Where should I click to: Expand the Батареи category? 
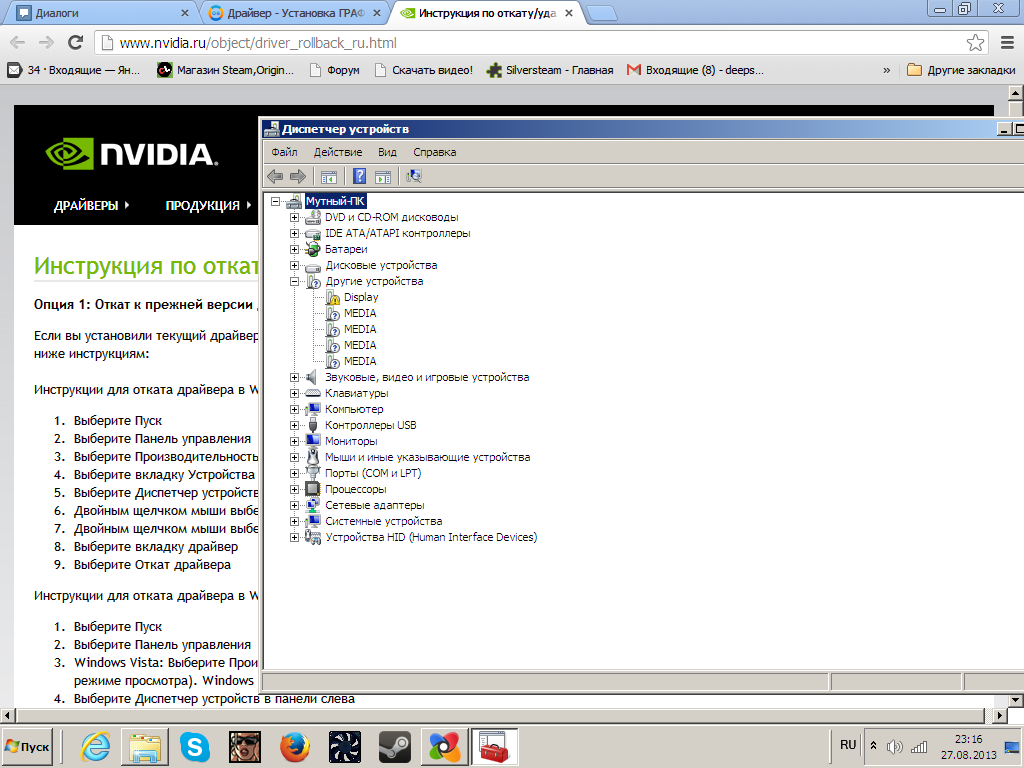point(295,249)
